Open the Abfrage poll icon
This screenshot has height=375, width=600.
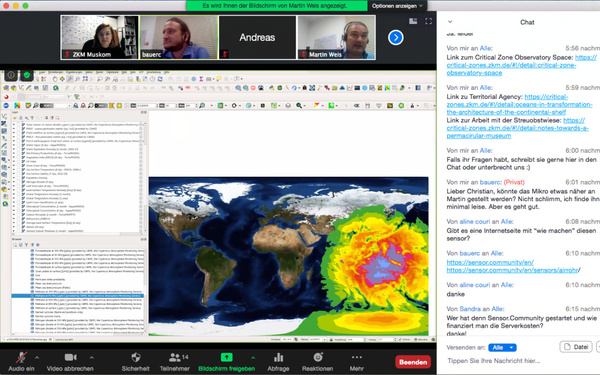point(278,357)
